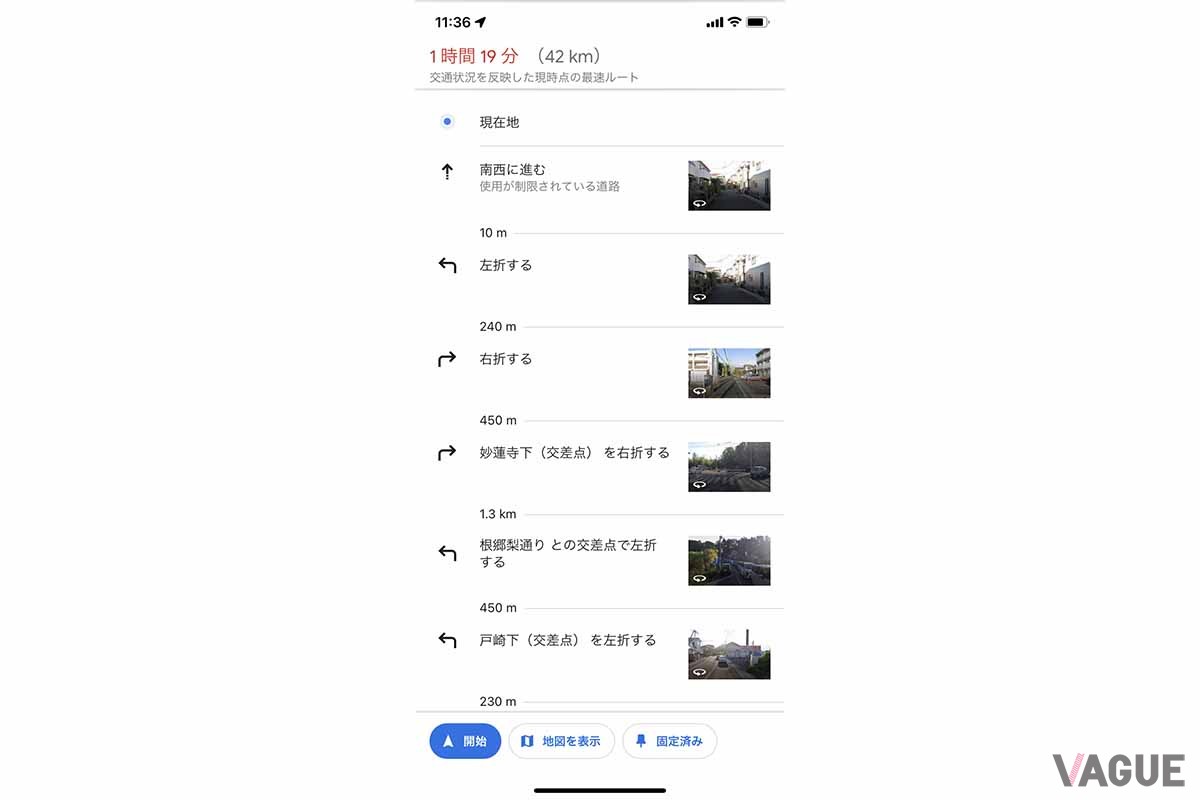Toggle the panorama icon on the 左折する thumbnail

pyautogui.click(x=698, y=297)
